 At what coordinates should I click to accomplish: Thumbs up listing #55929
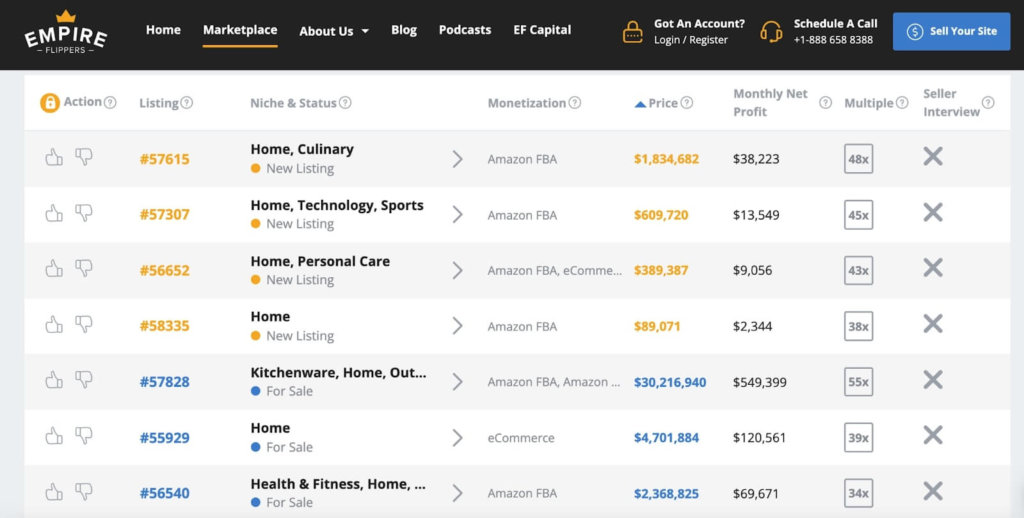(x=54, y=436)
